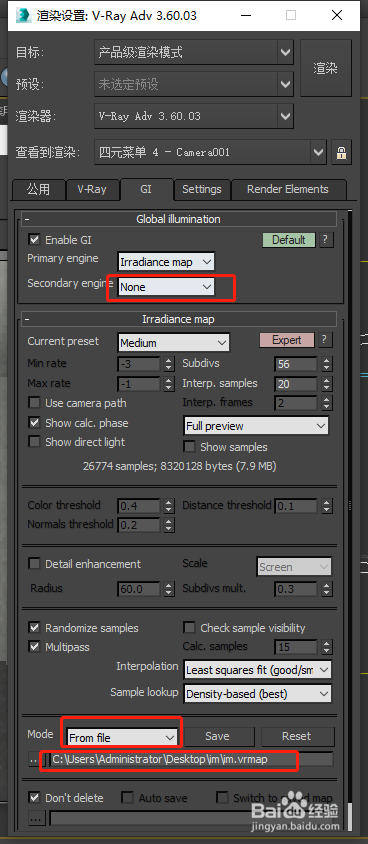Image resolution: width=368 pixels, height=844 pixels.
Task: Click the Subdivs spinner arrows
Action: coord(326,364)
